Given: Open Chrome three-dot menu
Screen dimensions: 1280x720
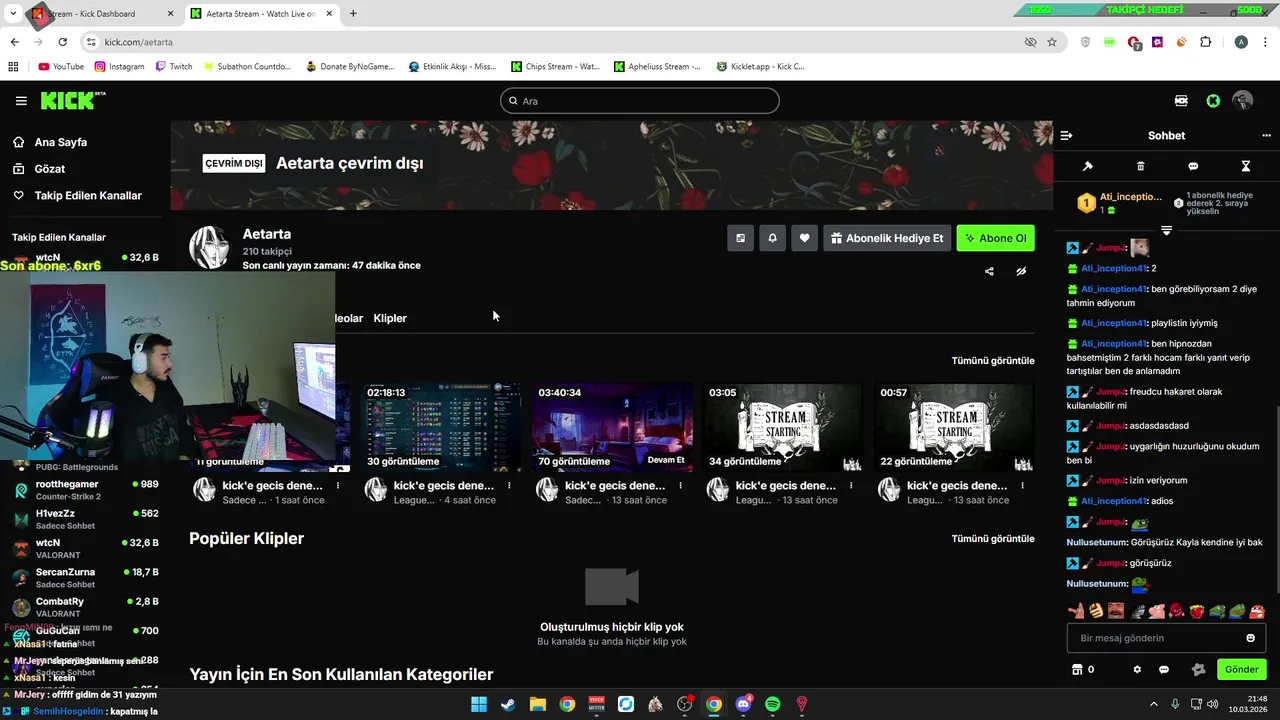Looking at the screenshot, I should click(1266, 42).
